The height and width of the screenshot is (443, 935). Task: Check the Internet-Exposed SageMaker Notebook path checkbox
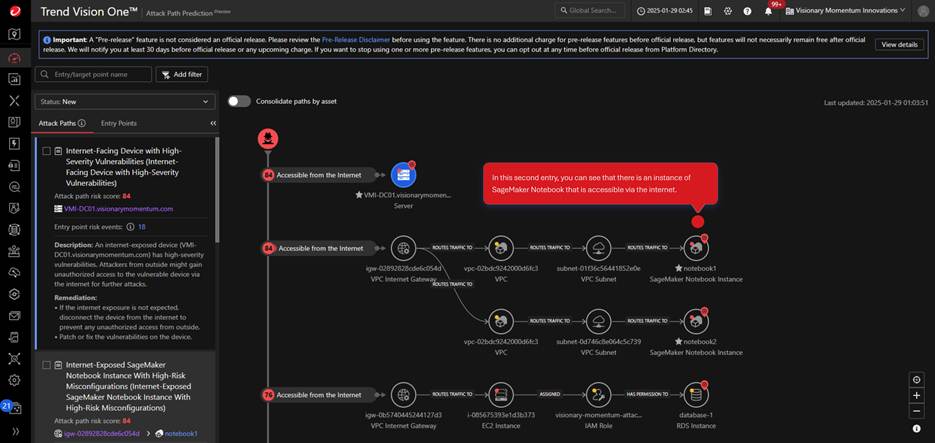point(47,365)
